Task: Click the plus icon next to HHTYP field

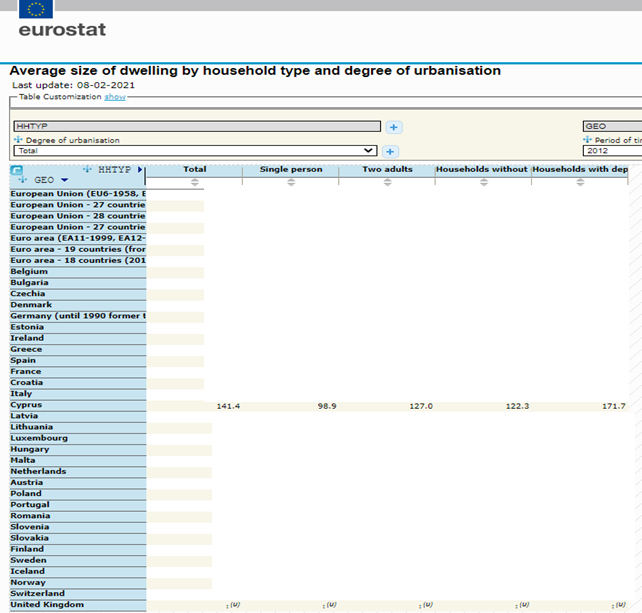Action: pos(394,127)
